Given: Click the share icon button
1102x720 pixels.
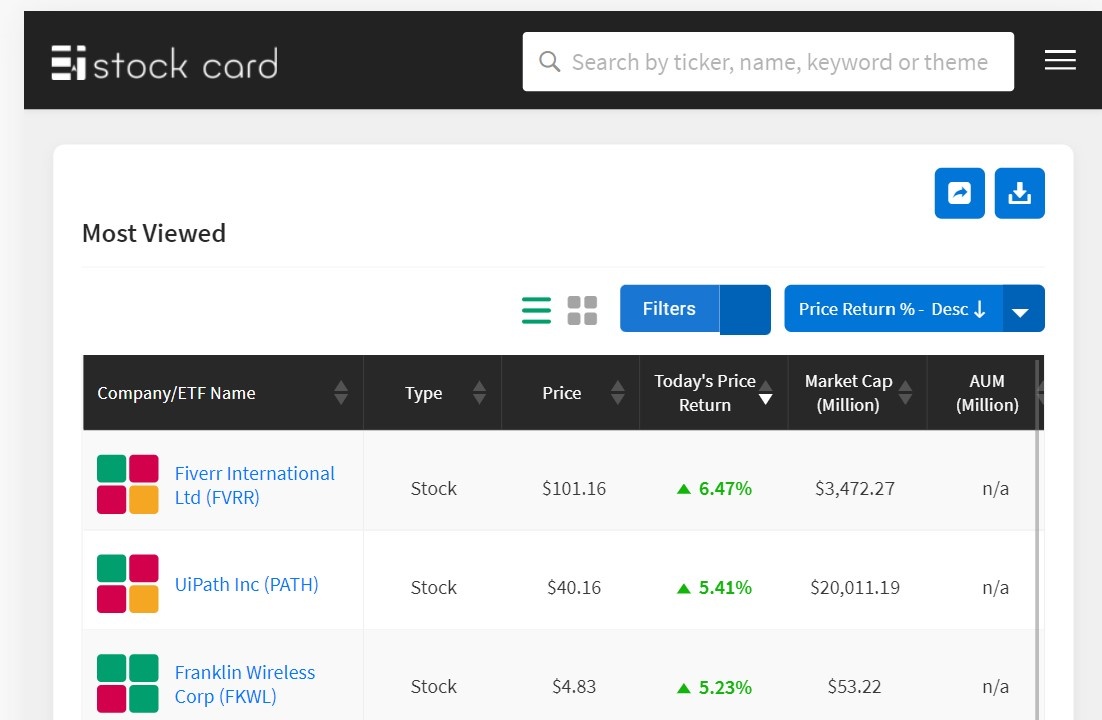Looking at the screenshot, I should point(959,193).
